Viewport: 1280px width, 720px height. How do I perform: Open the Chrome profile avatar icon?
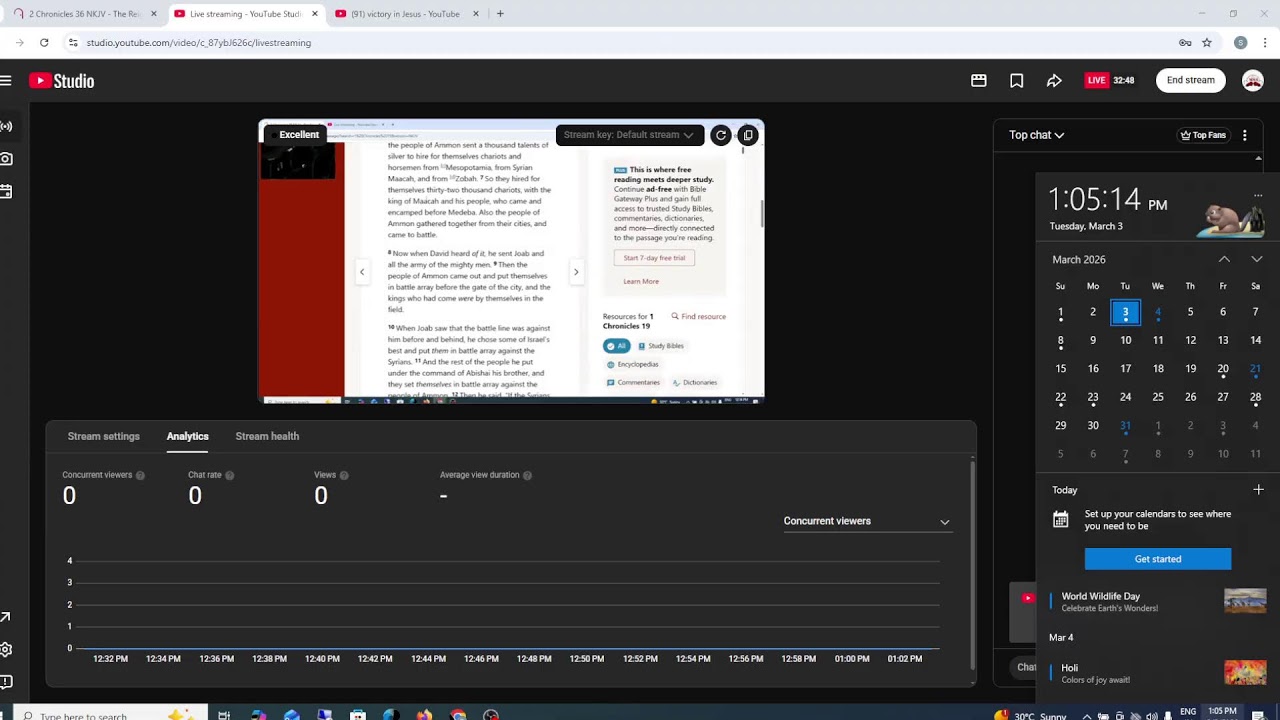(1240, 43)
